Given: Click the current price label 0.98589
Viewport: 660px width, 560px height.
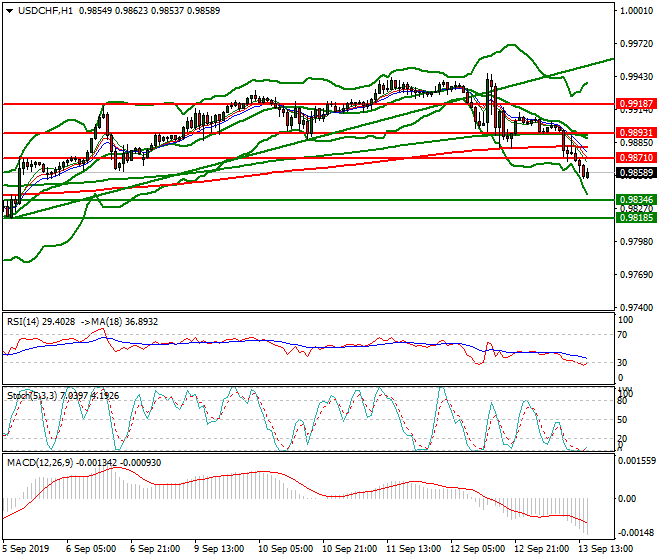Looking at the screenshot, I should (636, 173).
